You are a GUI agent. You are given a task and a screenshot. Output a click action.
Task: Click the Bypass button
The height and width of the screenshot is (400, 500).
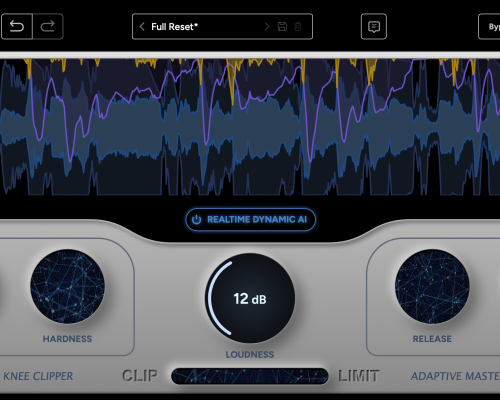489,26
